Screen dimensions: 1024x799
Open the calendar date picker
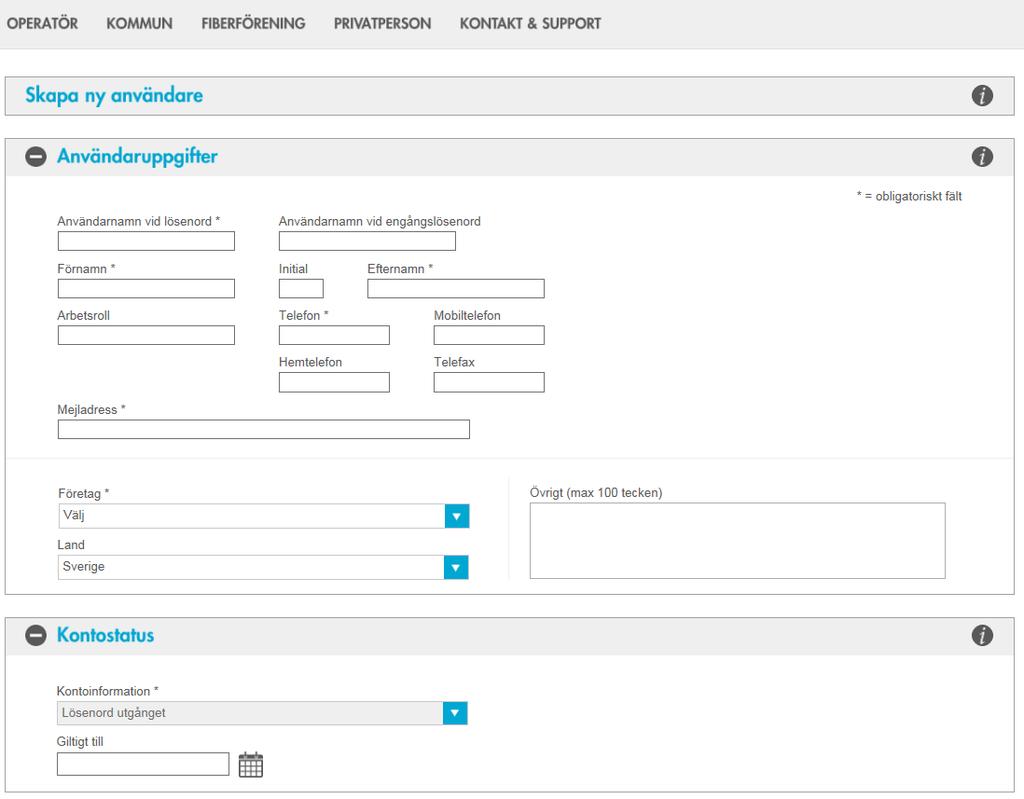pos(251,764)
